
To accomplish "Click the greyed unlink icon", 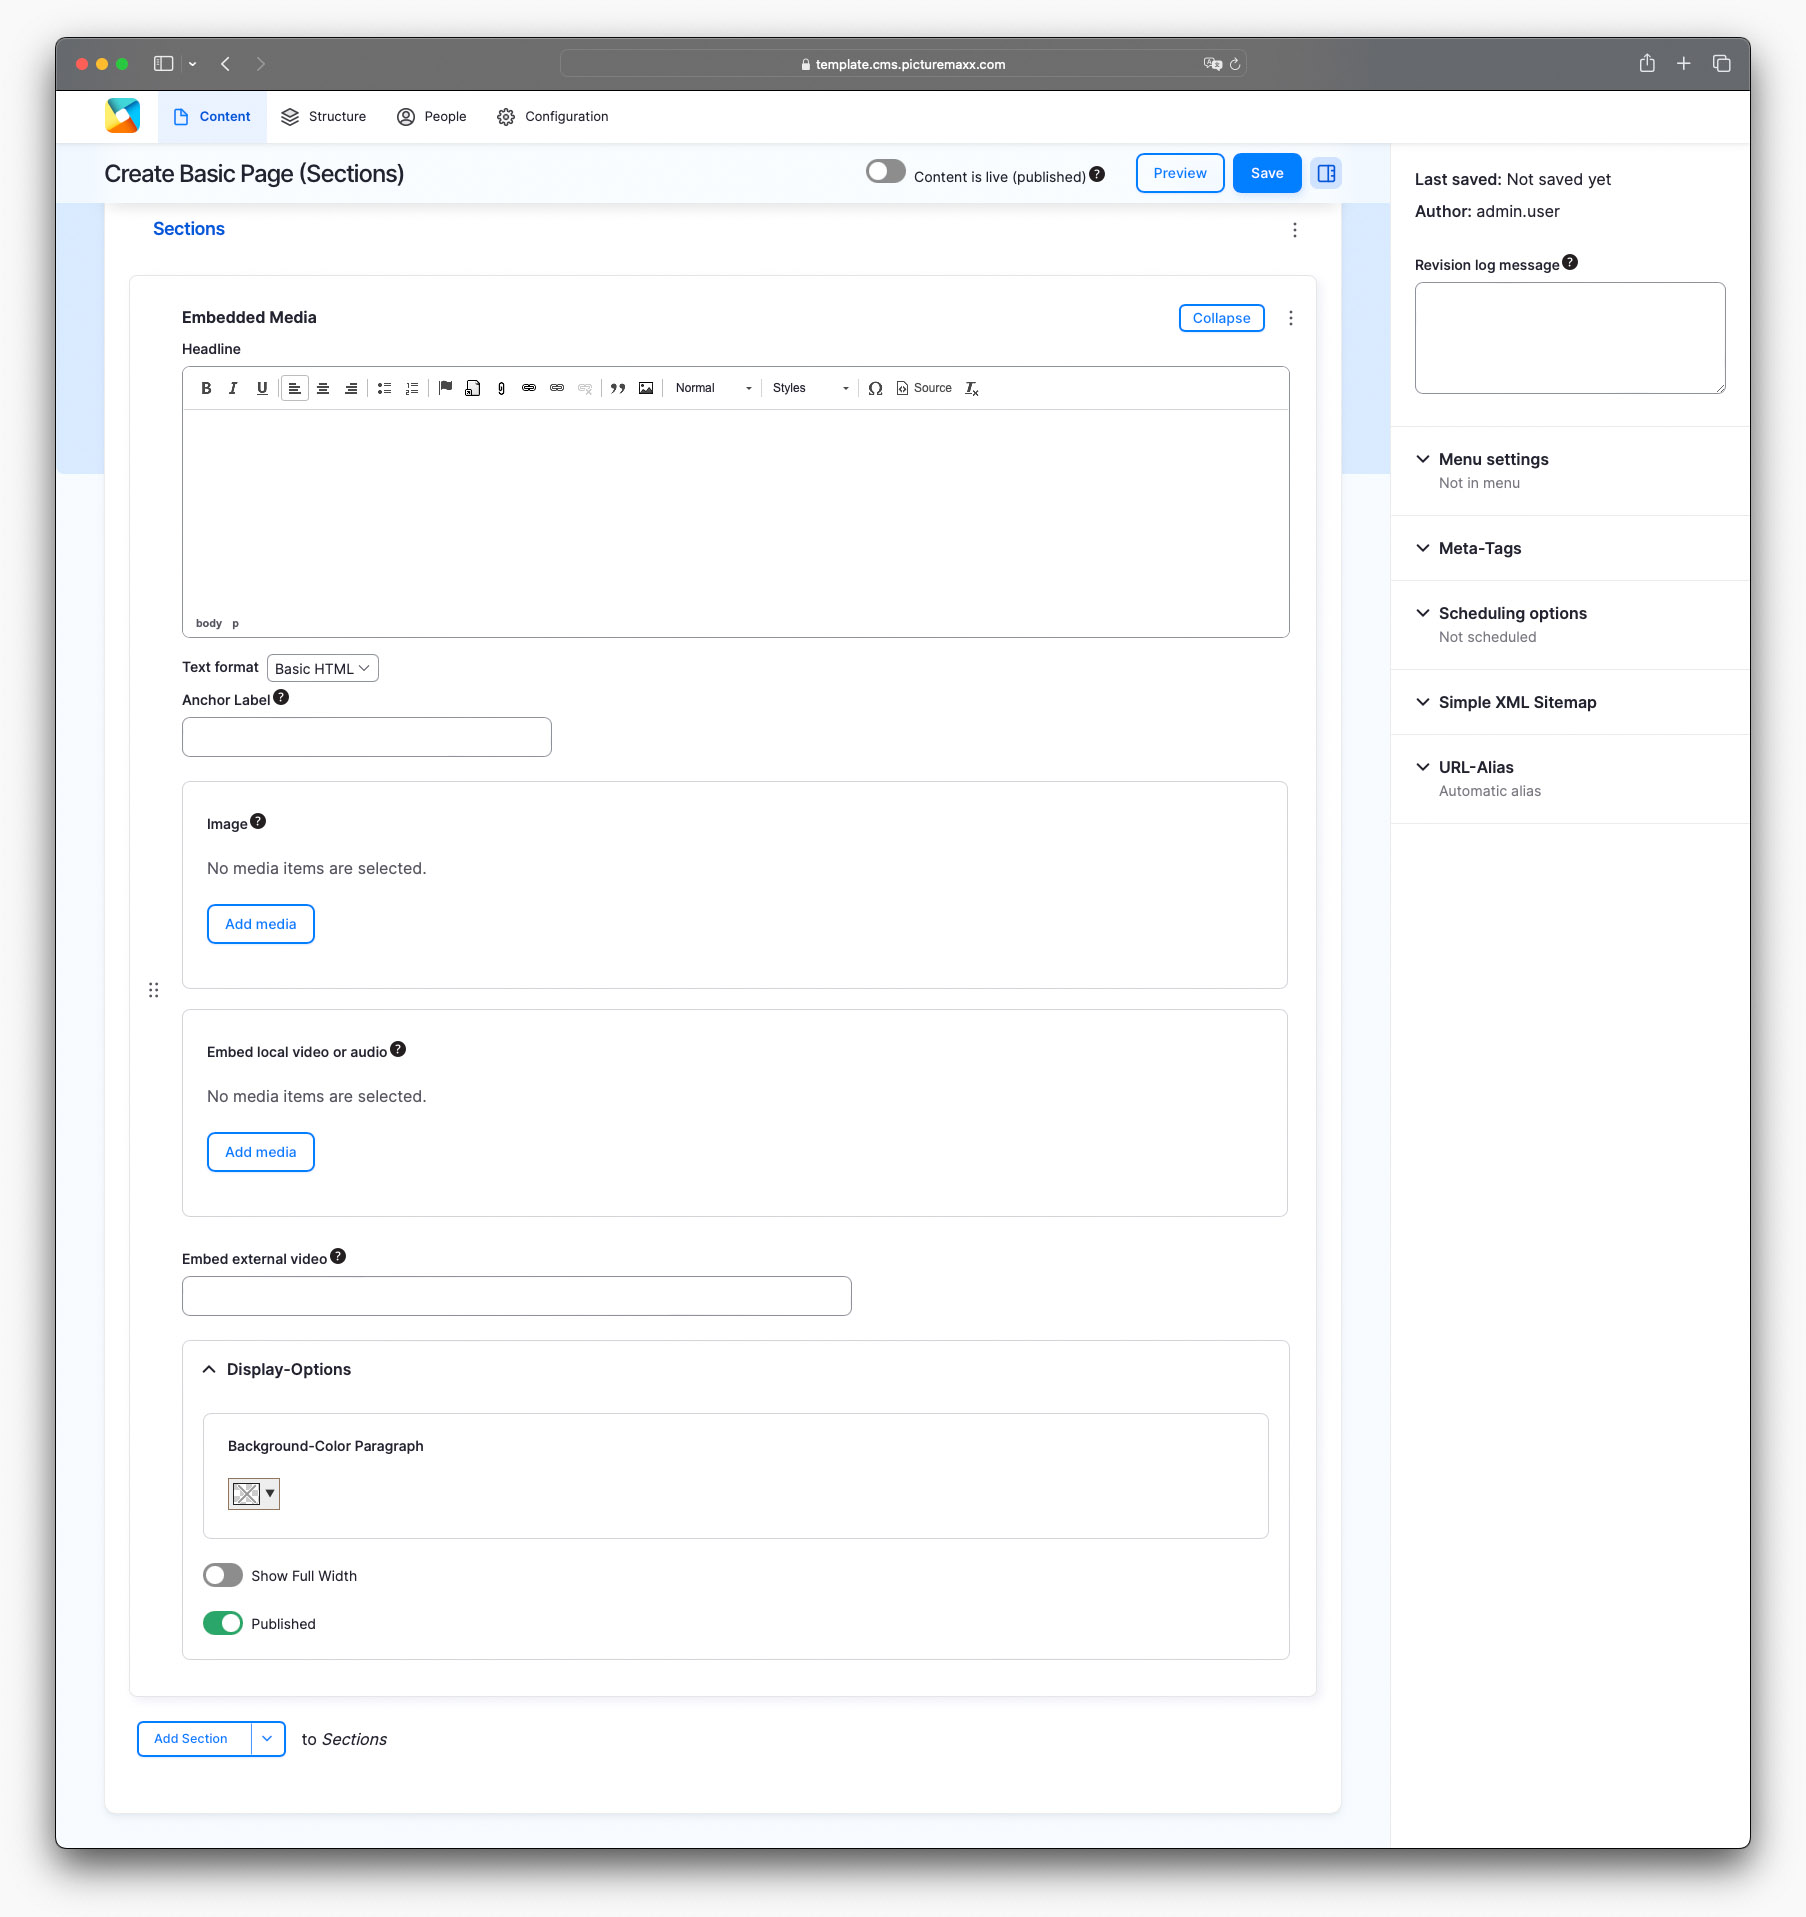I will [585, 388].
